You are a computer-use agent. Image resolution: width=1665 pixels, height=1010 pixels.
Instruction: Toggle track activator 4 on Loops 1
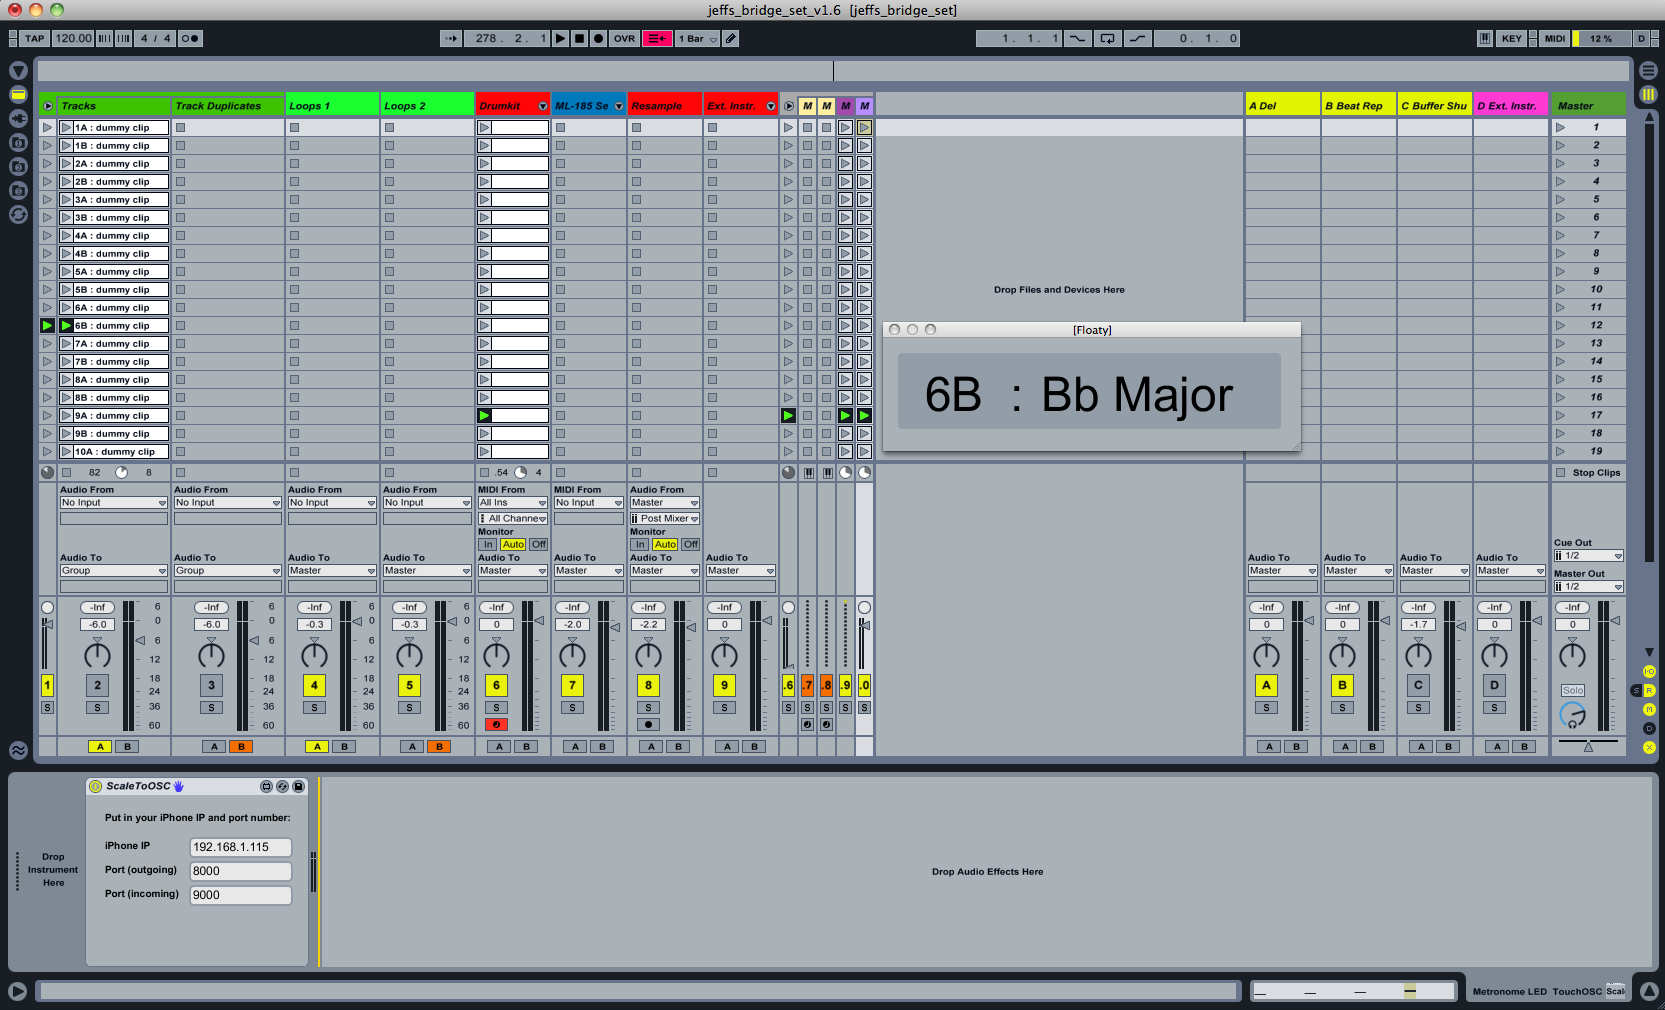(x=314, y=685)
